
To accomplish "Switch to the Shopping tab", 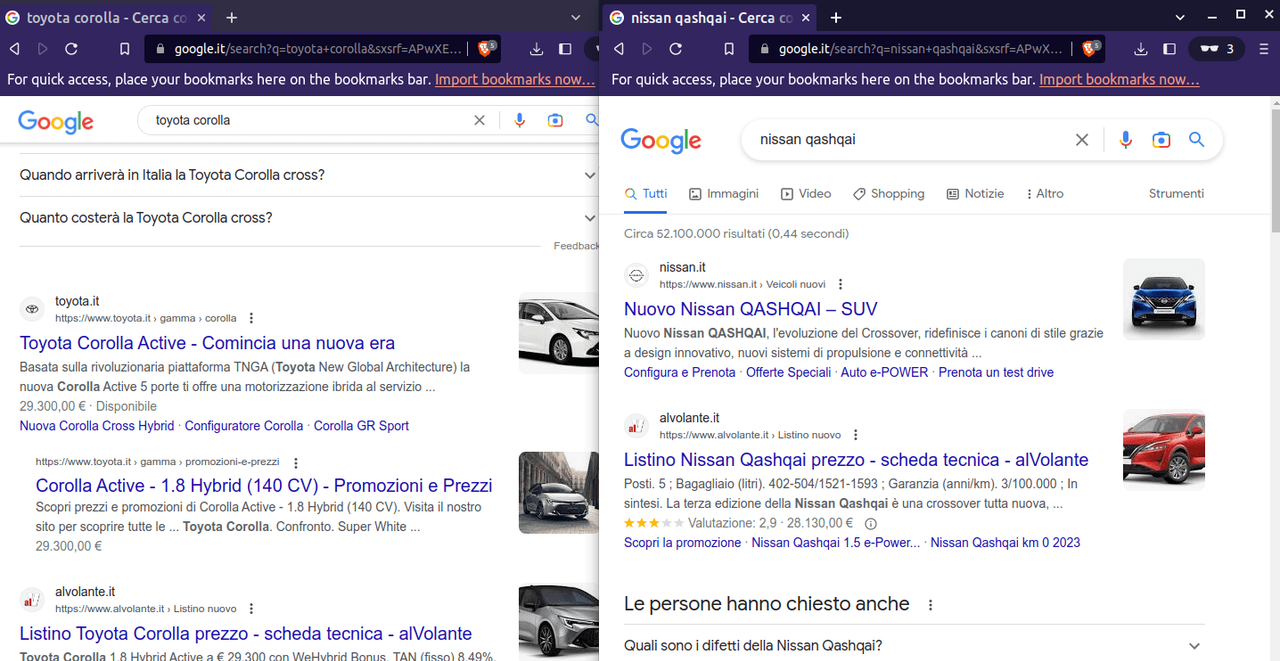I will coord(888,194).
